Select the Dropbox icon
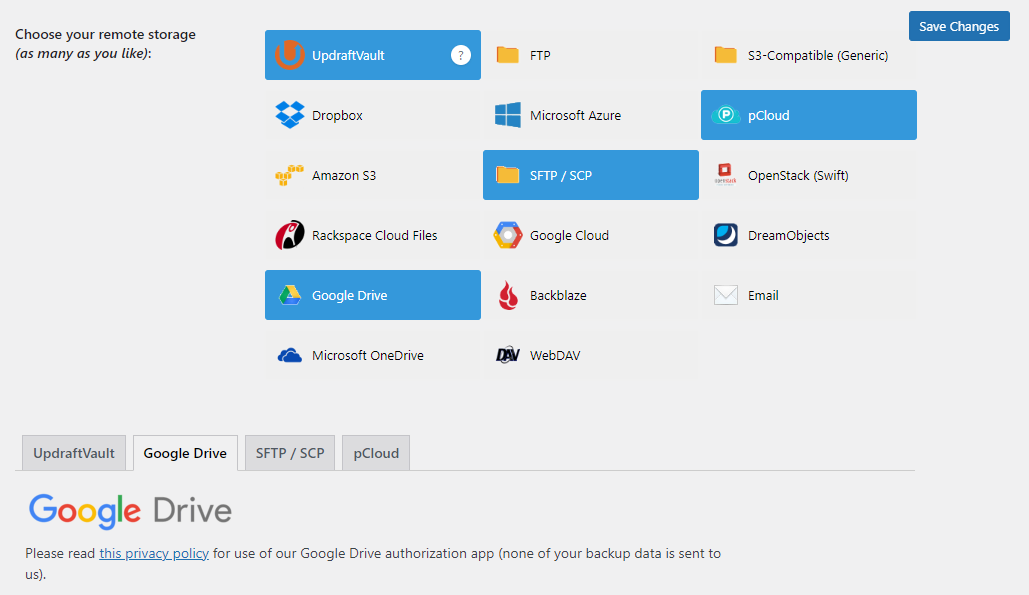Image resolution: width=1029 pixels, height=595 pixels. point(289,115)
